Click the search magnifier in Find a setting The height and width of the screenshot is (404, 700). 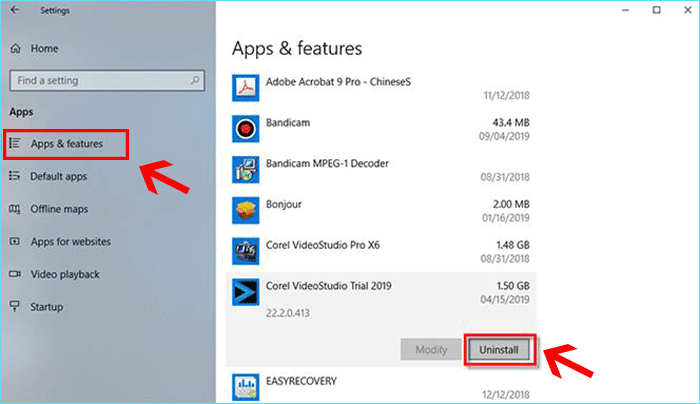195,80
